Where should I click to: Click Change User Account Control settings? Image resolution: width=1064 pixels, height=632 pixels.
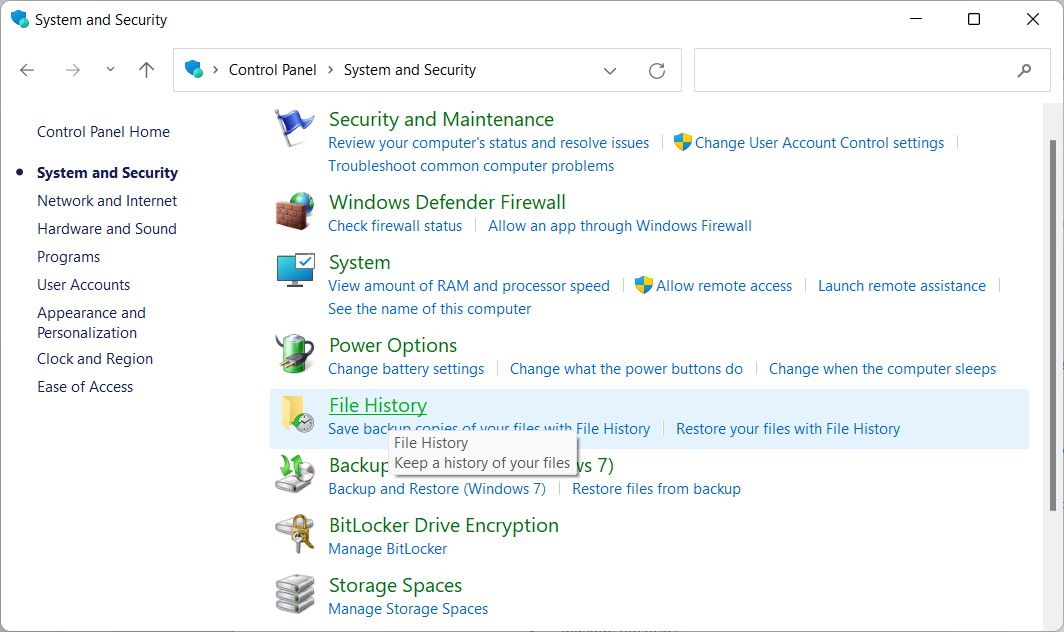point(819,143)
